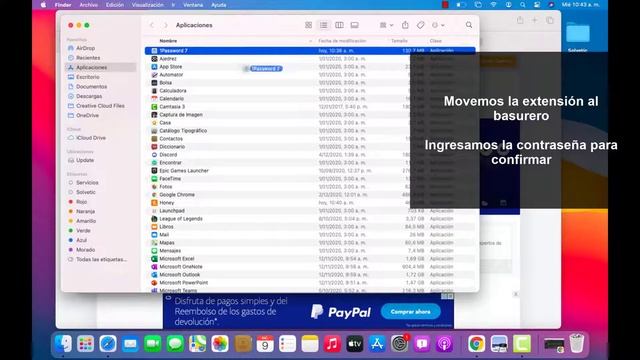Open Apple TV from the Dock
This screenshot has width=640, height=360.
(x=355, y=344)
